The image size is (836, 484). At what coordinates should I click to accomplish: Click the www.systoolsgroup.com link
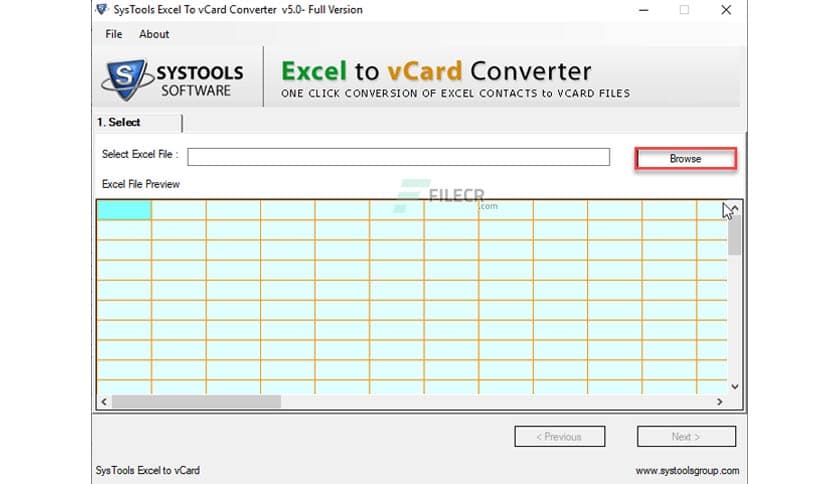click(687, 471)
